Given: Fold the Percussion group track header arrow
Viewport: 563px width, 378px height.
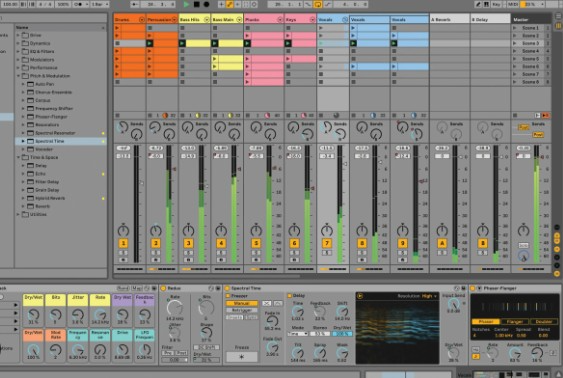Looking at the screenshot, I should pyautogui.click(x=174, y=19).
